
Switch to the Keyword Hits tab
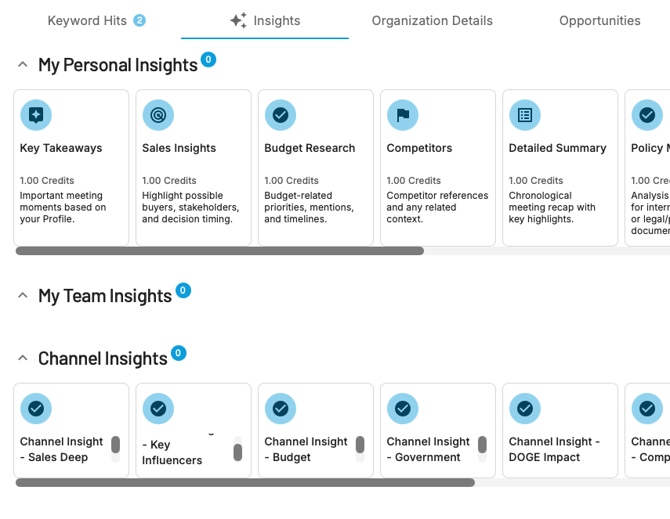(x=95, y=20)
